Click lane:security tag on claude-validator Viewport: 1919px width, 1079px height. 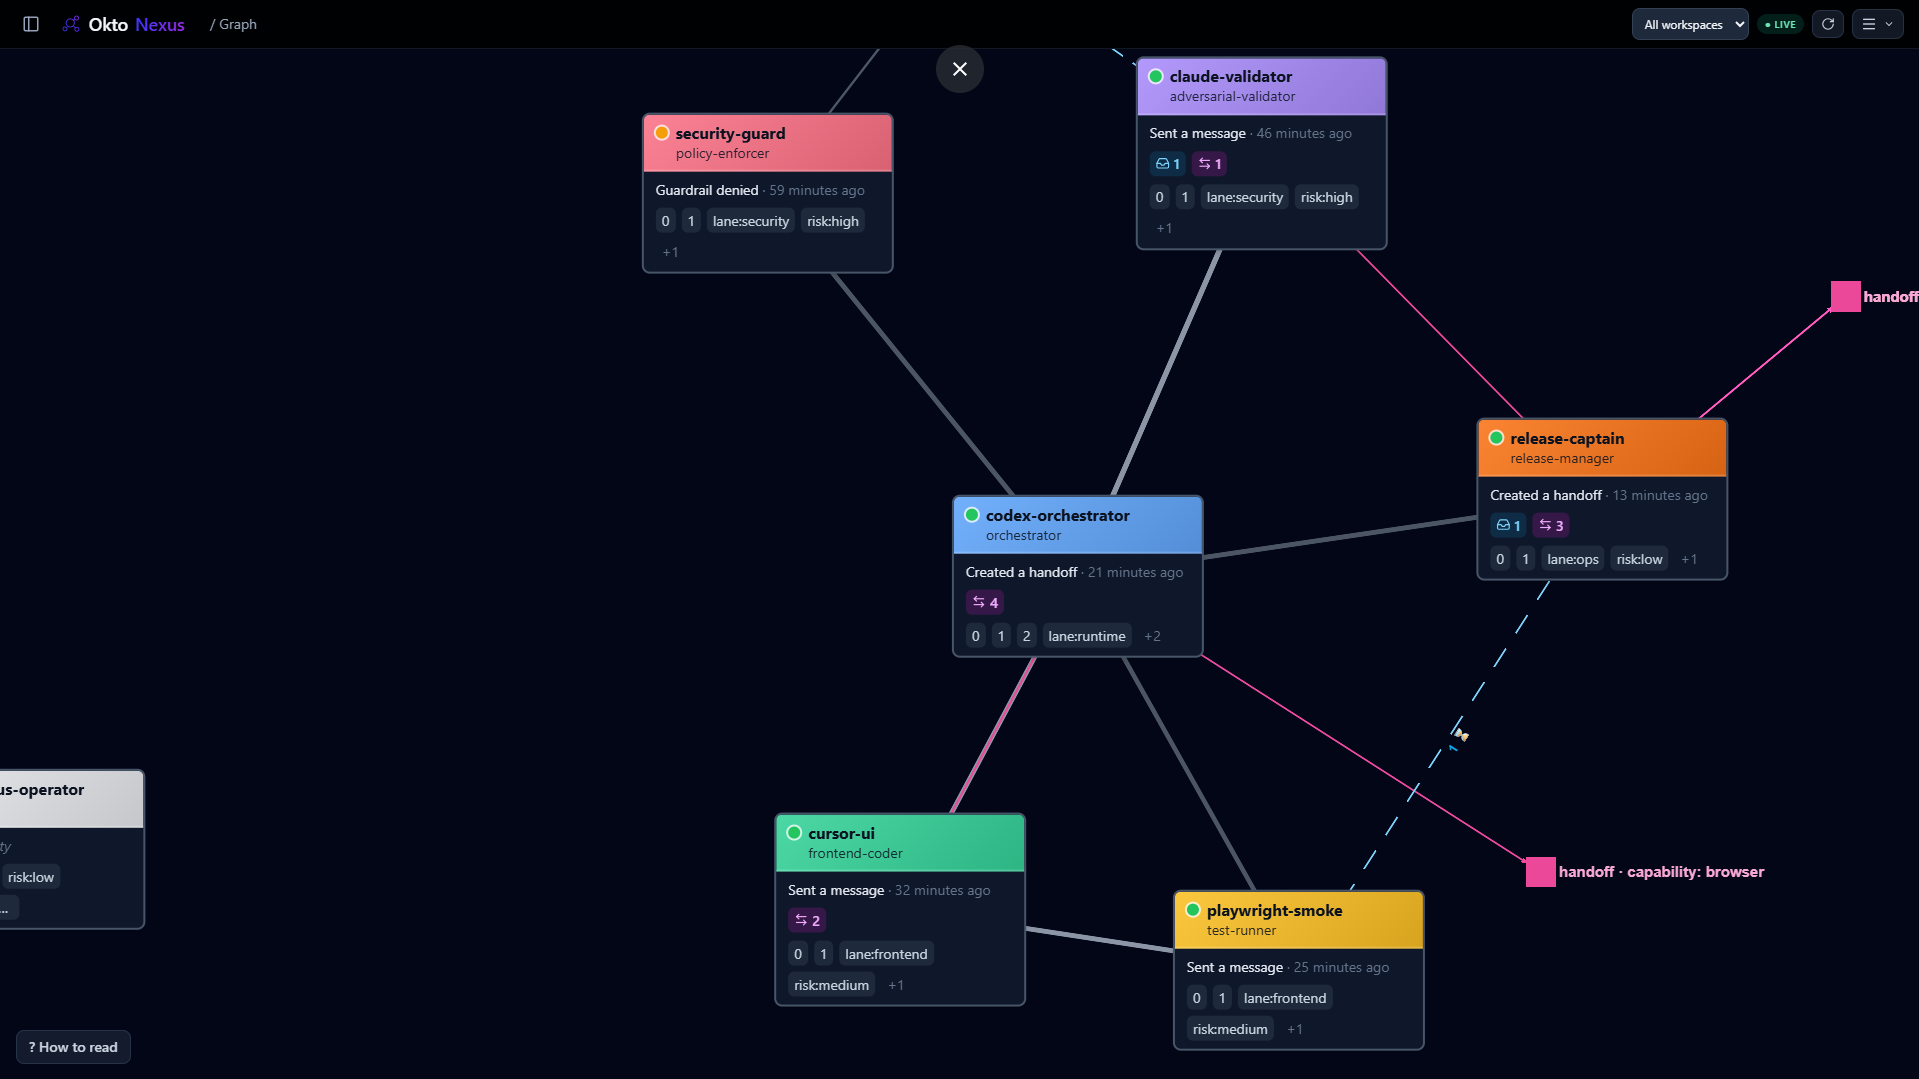[x=1245, y=198]
